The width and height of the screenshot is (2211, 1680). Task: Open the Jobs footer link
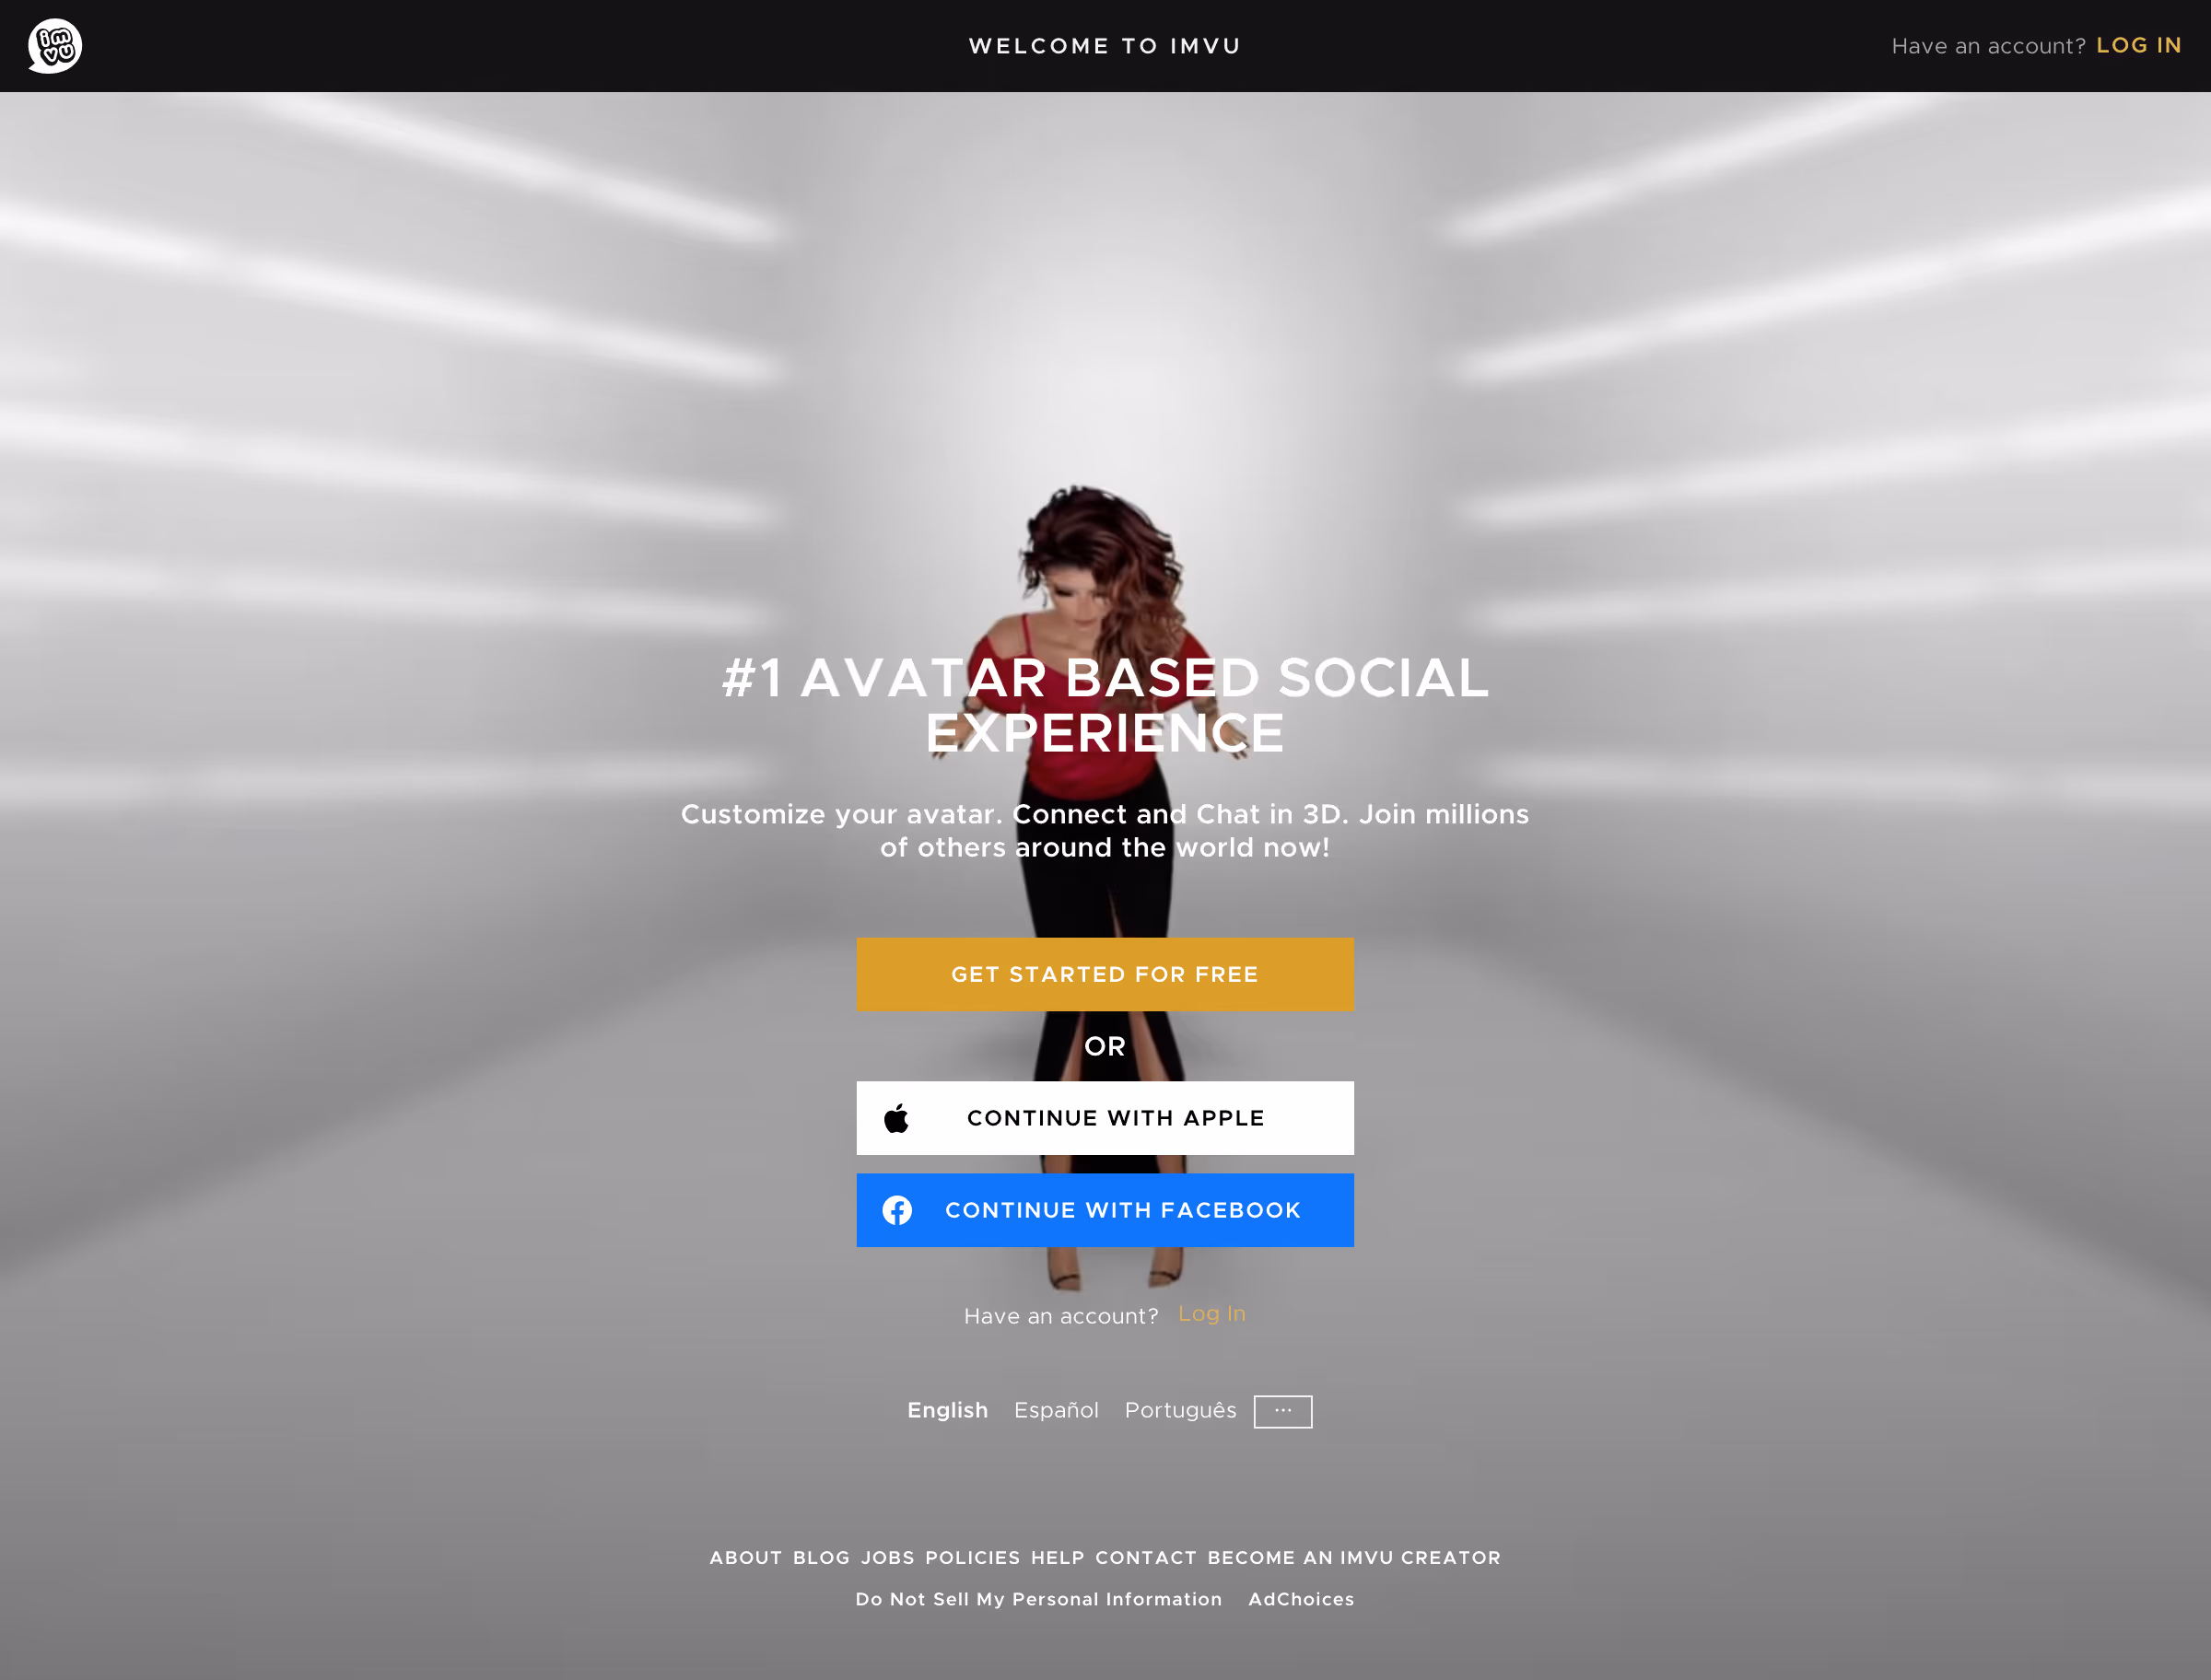888,1558
